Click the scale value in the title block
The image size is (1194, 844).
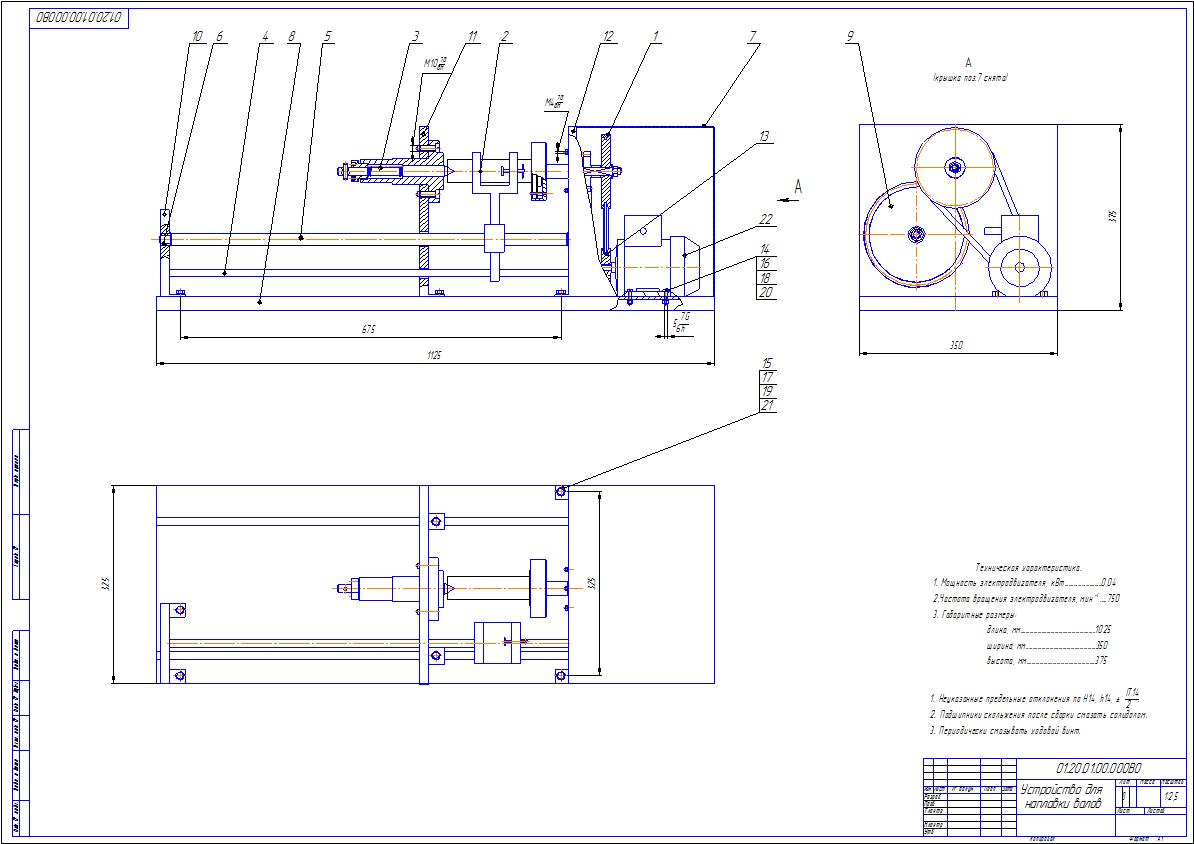[1171, 796]
